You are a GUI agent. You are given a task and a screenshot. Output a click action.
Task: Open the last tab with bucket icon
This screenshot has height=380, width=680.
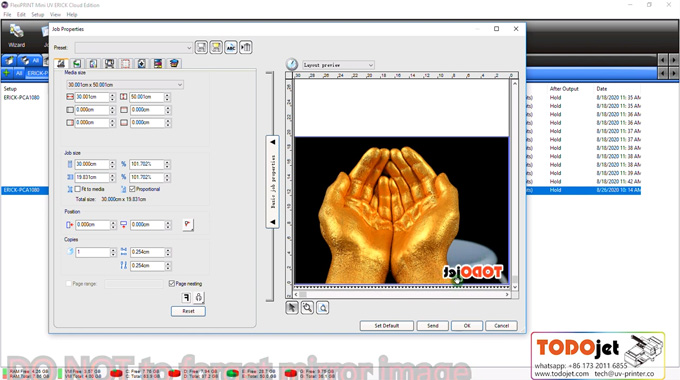click(174, 63)
